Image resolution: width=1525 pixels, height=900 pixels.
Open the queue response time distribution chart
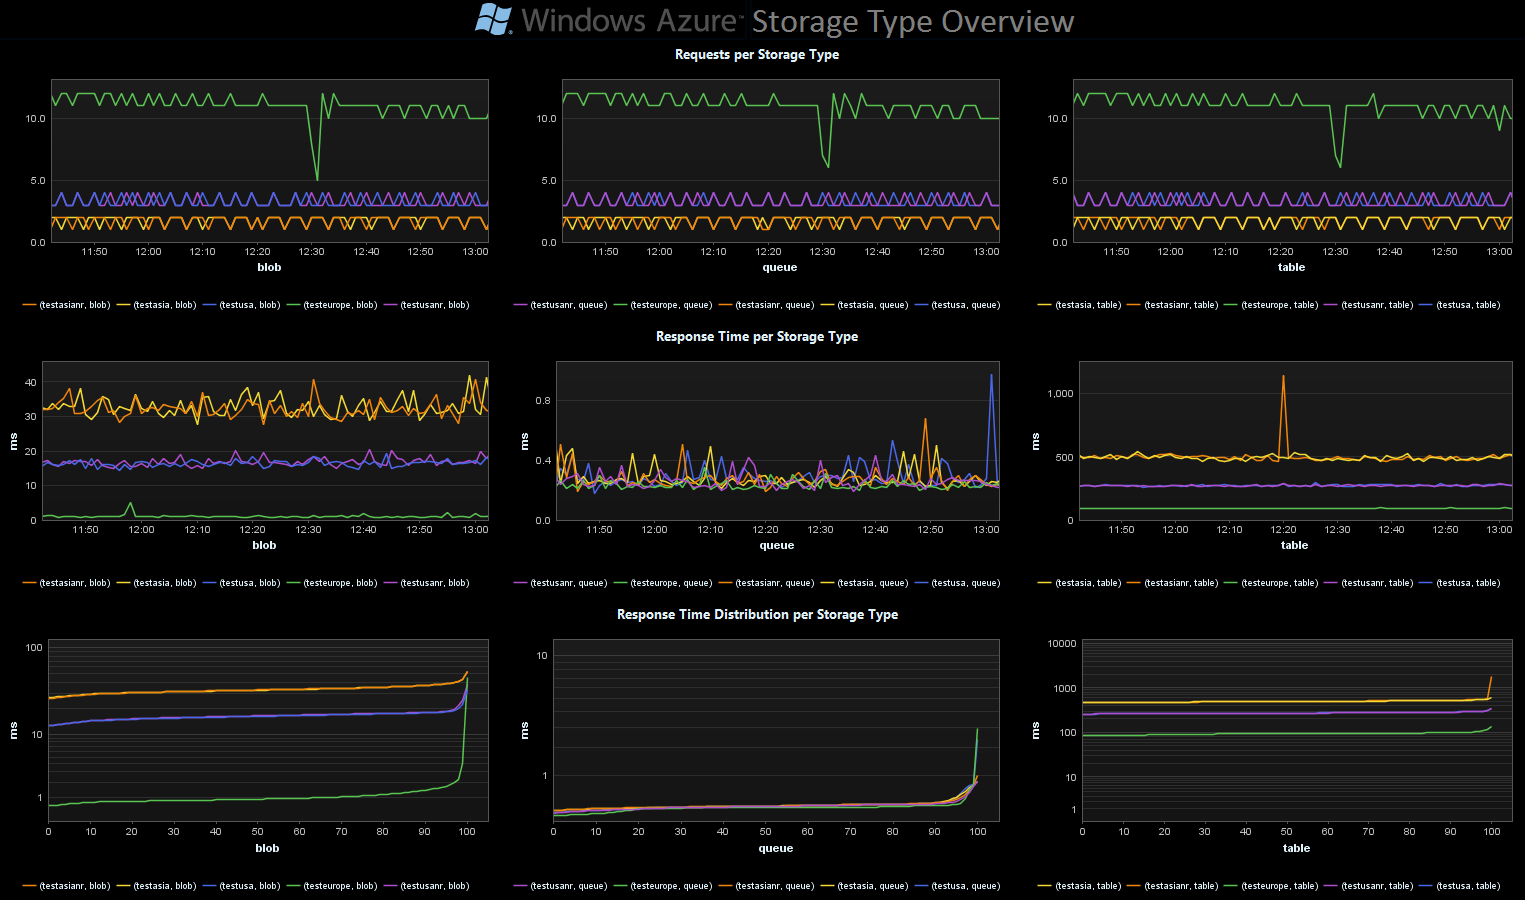(776, 731)
